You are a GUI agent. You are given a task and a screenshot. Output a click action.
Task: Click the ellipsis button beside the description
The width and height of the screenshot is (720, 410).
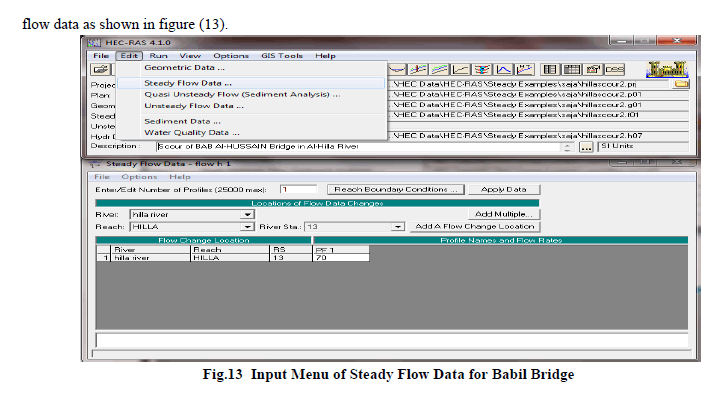pos(586,146)
